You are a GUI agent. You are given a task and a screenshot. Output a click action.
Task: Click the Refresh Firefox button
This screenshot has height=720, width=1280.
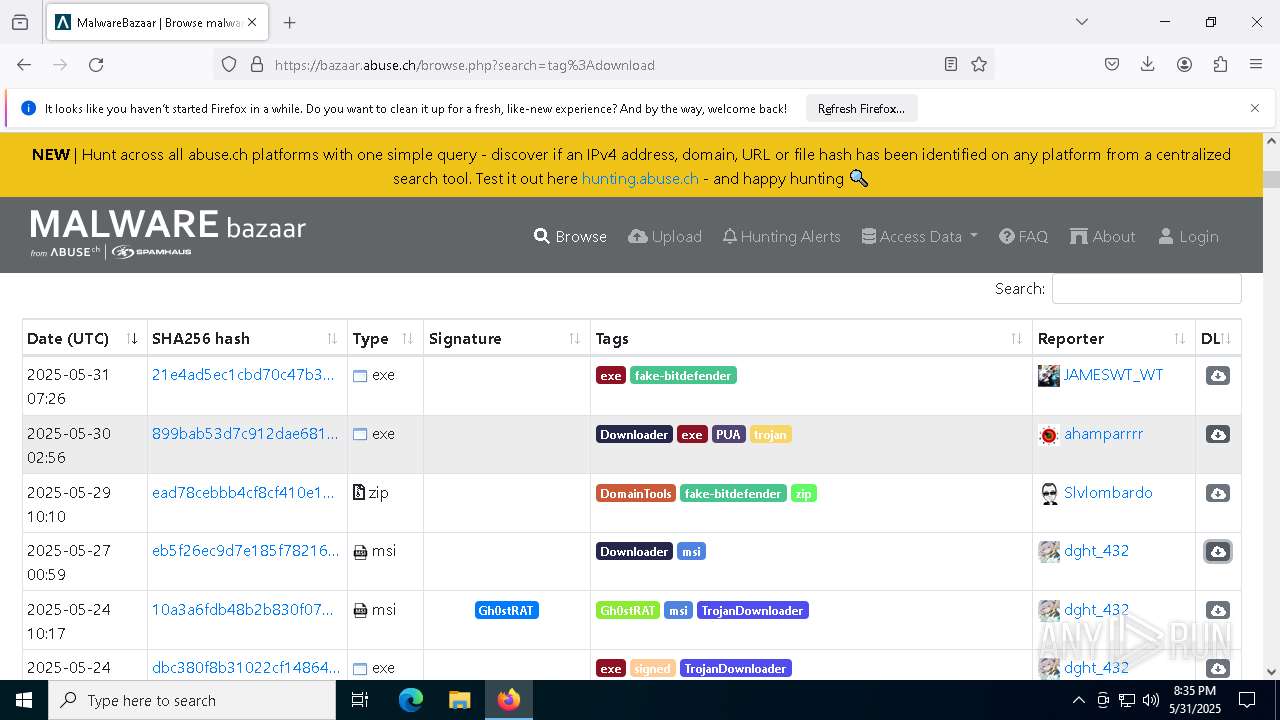[x=861, y=109]
